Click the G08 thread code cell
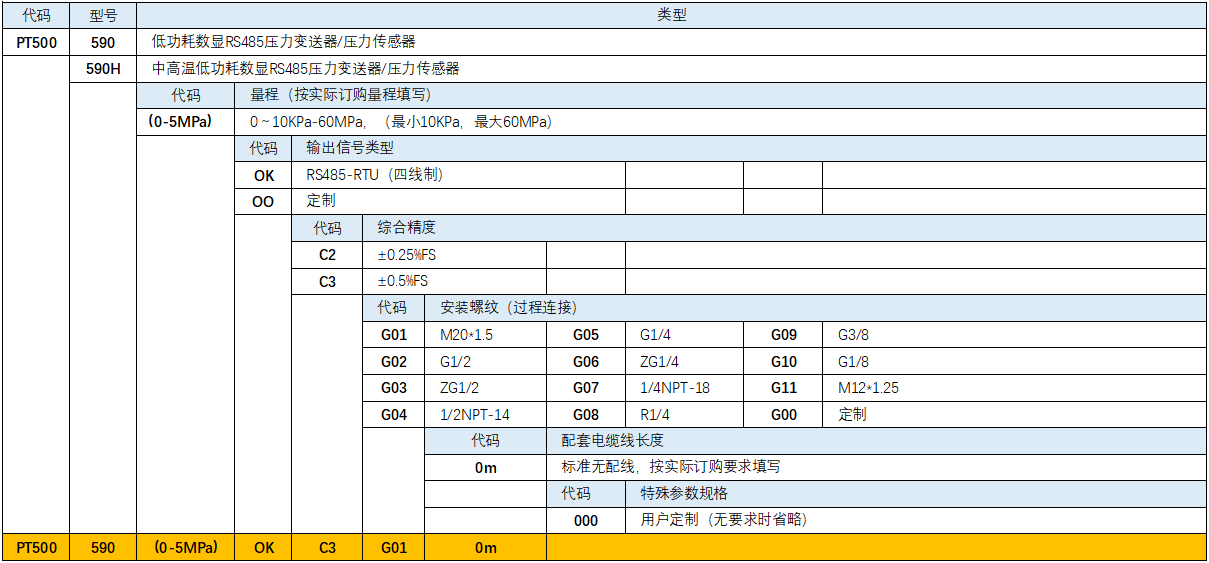1209x563 pixels. [586, 415]
